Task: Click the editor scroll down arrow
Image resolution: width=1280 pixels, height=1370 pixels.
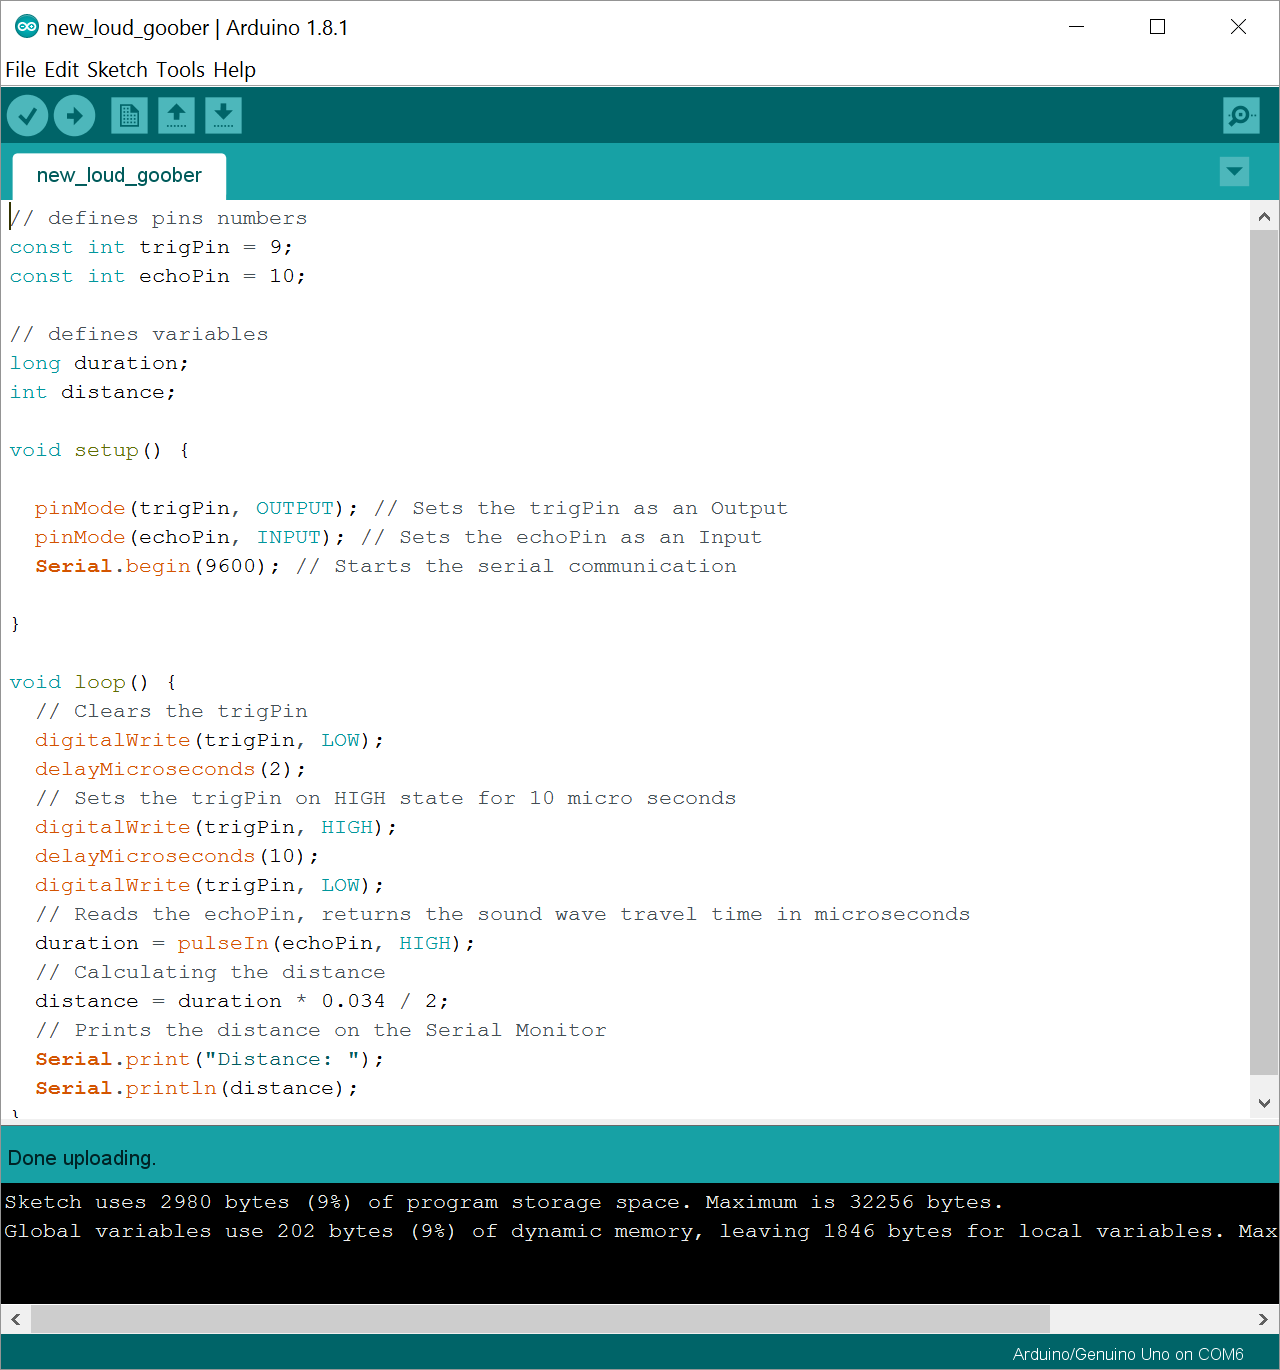Action: 1264,1103
